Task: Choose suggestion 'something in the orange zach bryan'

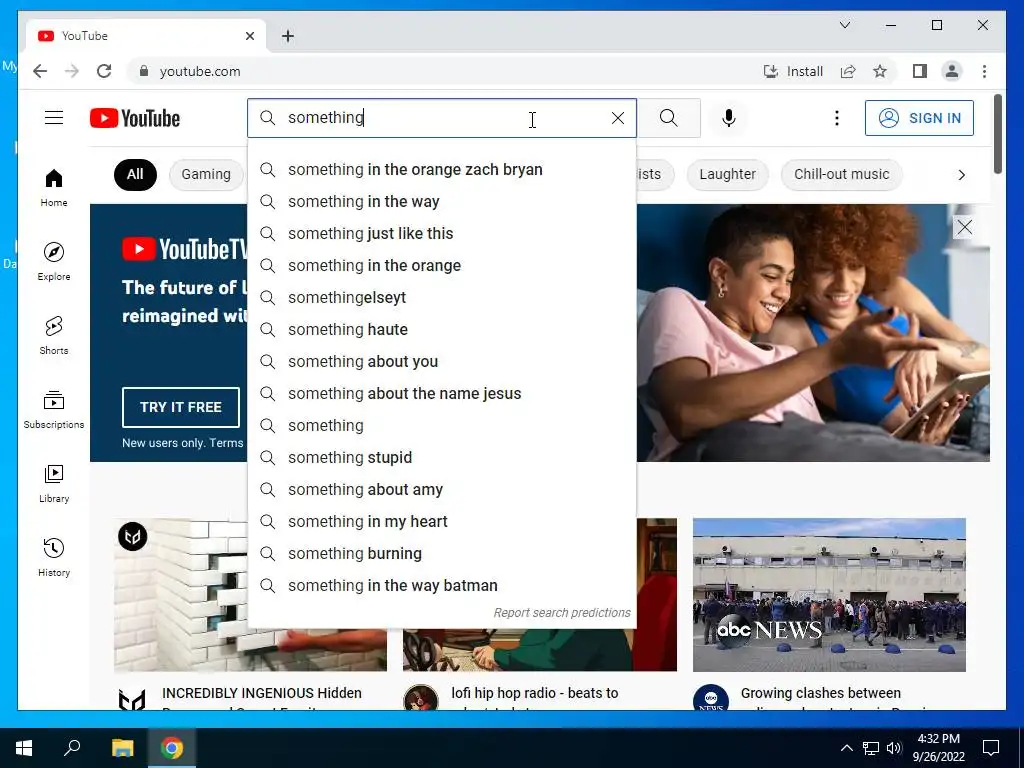Action: [441, 170]
